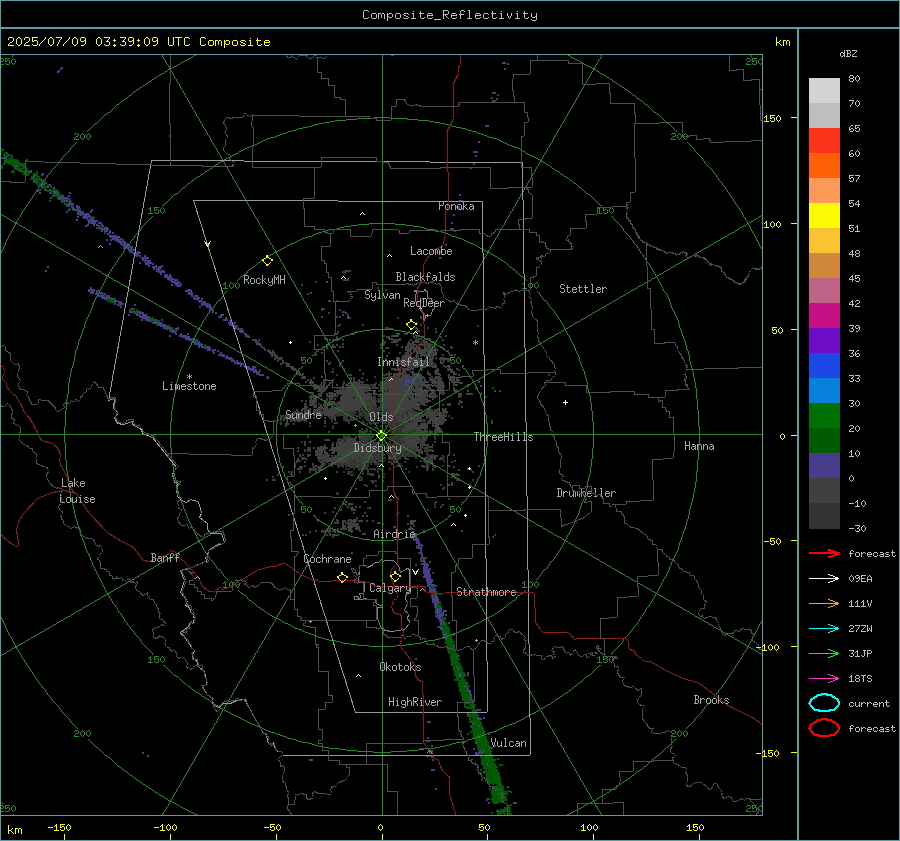
Task: Click the green 31JP arrow icon
Action: 824,653
